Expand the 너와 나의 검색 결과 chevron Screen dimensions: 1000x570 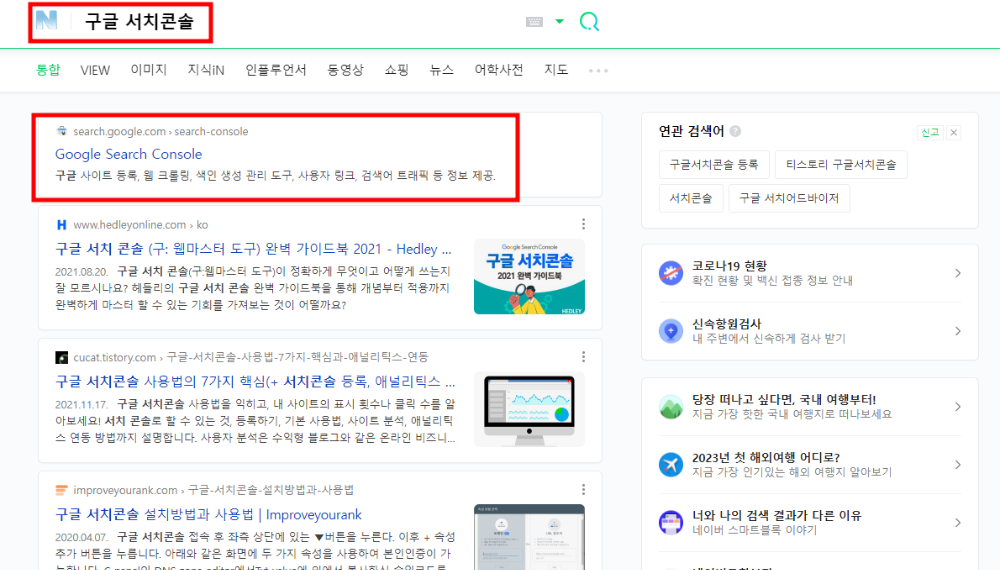957,522
